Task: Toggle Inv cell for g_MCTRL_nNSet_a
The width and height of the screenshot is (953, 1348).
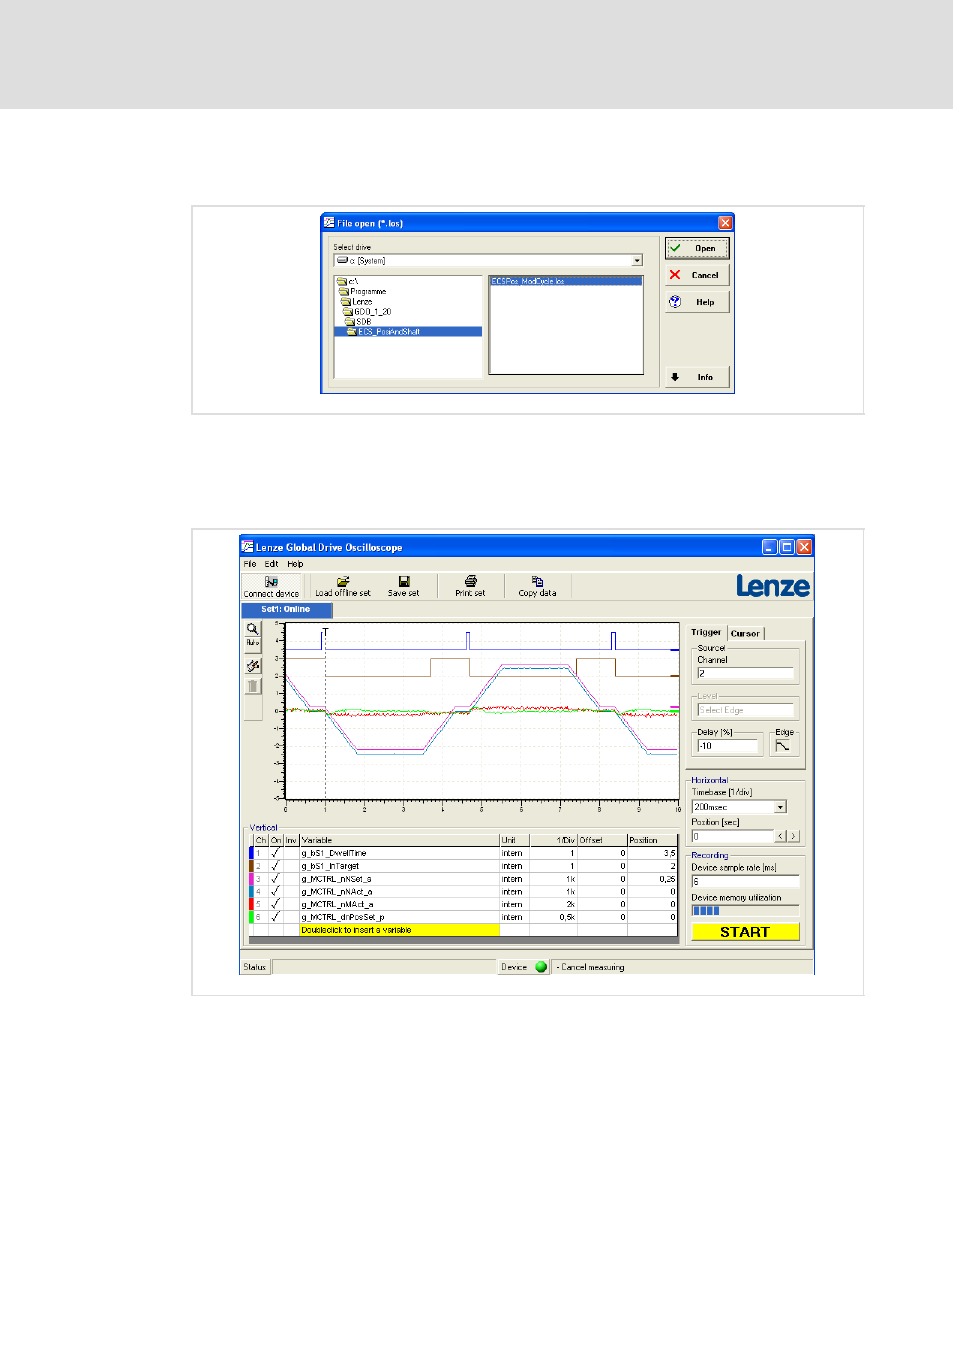Action: pyautogui.click(x=292, y=879)
